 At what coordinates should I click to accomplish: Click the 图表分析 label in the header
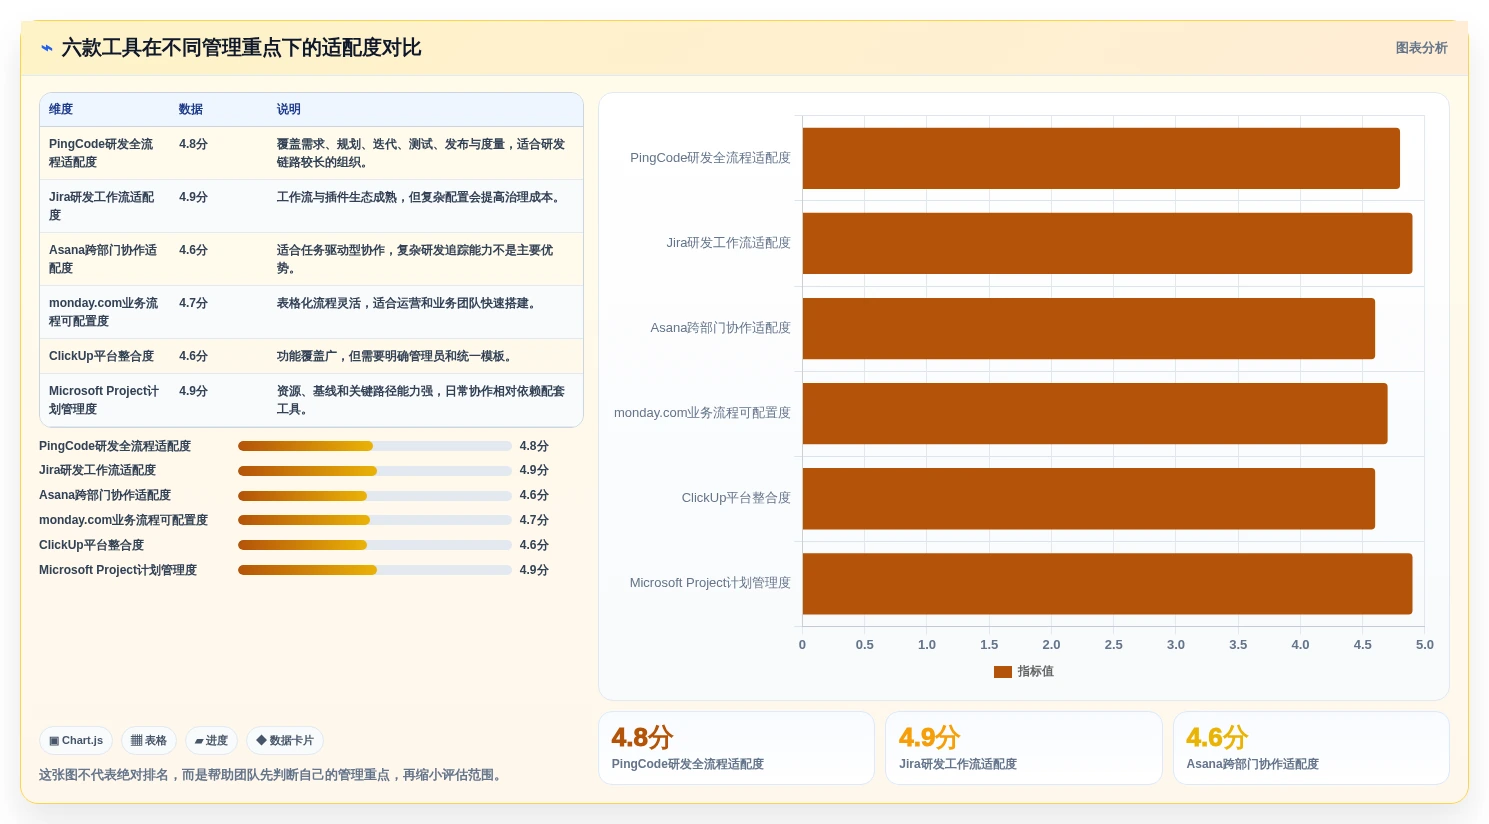click(1421, 48)
